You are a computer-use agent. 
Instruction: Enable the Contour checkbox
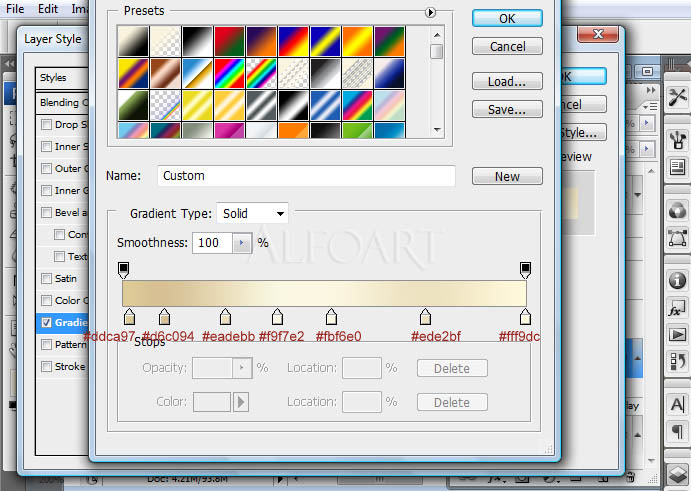[x=59, y=234]
